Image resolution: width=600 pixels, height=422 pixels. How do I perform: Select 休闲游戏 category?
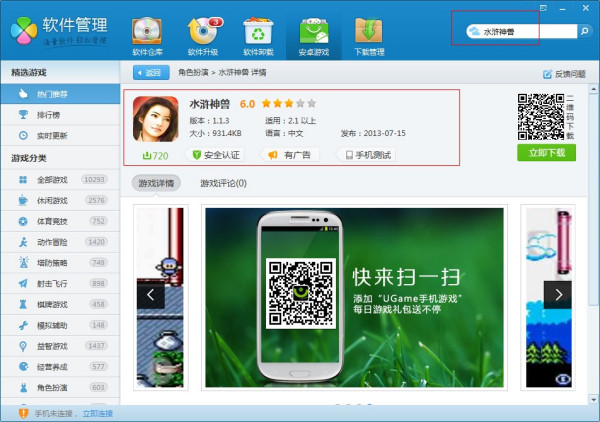click(60, 200)
